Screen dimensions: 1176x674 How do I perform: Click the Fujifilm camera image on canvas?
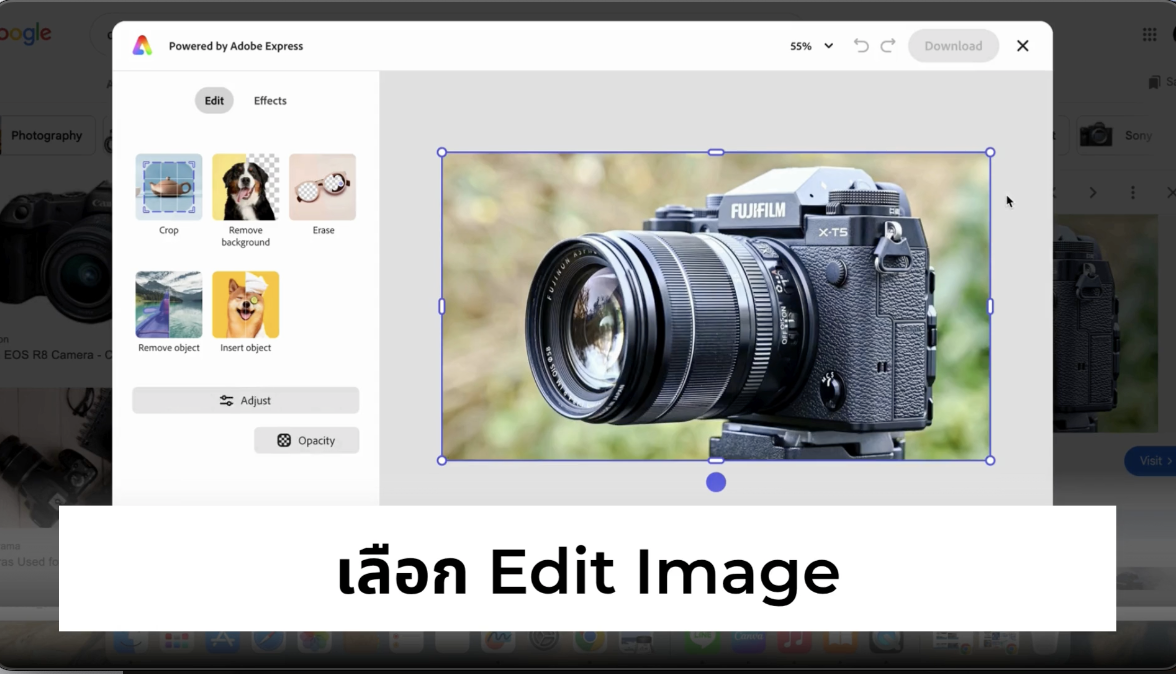(x=716, y=306)
